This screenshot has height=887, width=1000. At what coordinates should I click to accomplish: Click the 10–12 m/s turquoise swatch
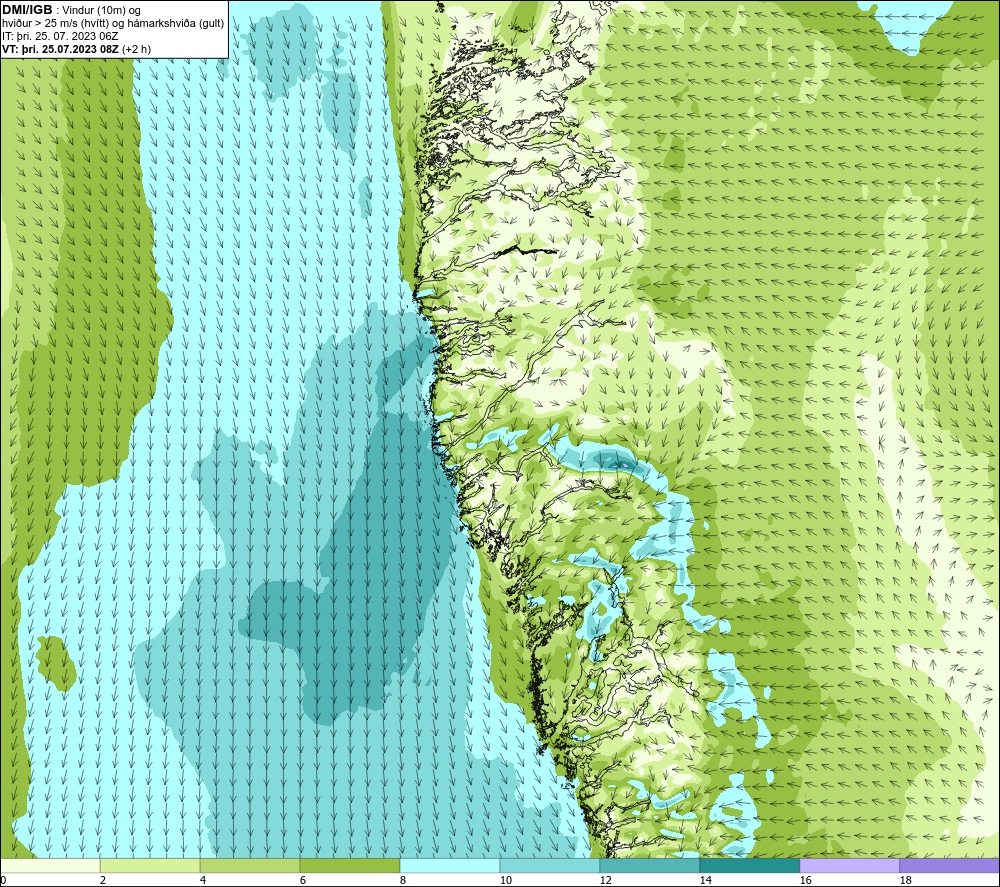point(550,865)
